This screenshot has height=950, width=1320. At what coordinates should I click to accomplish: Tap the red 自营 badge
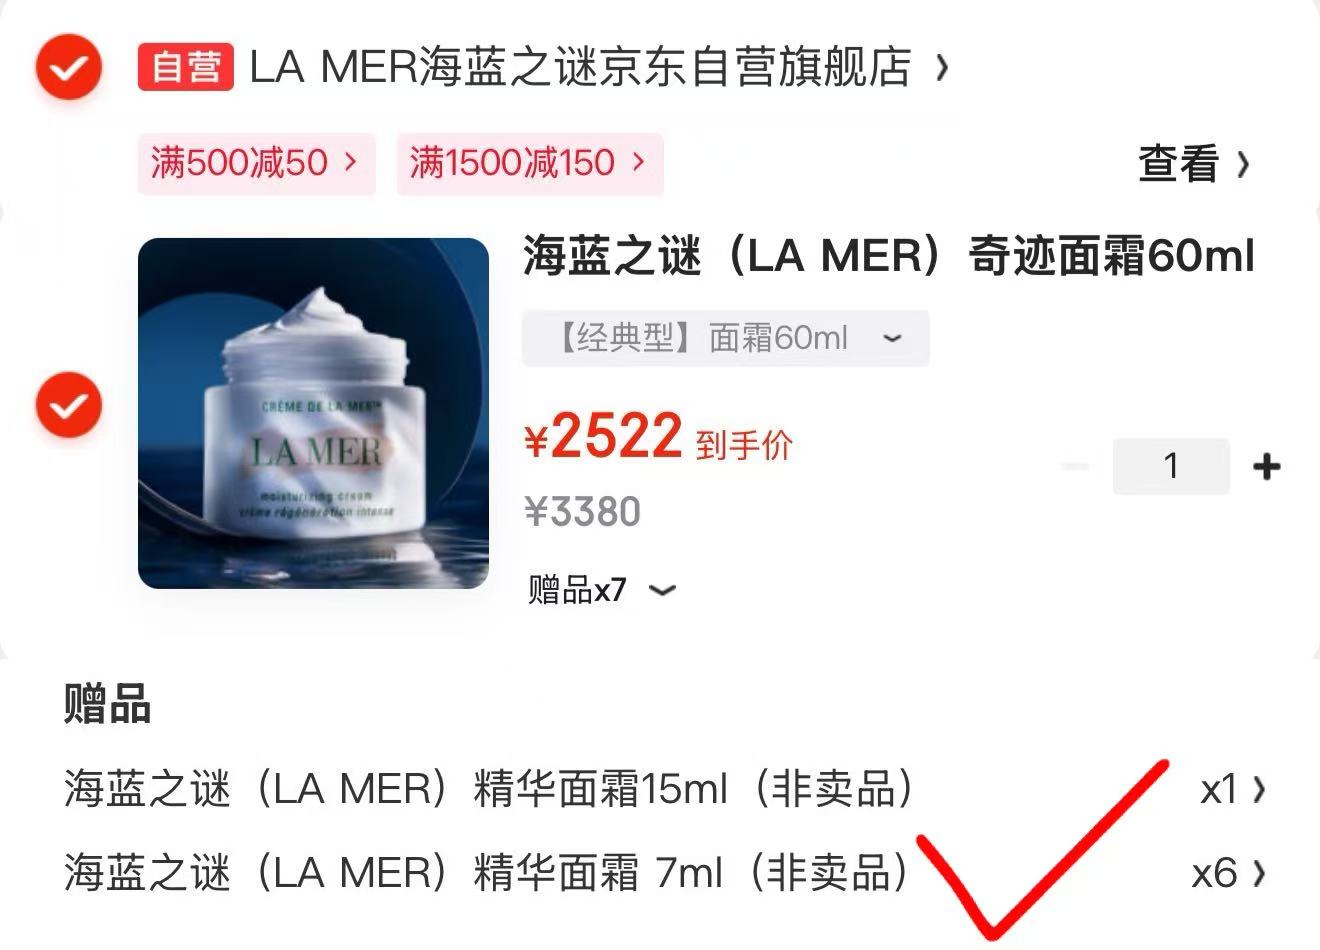coord(186,68)
